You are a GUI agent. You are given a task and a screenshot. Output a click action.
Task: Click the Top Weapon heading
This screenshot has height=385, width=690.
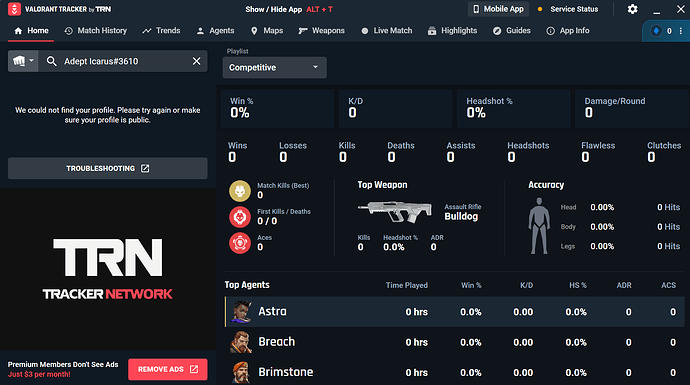[382, 185]
